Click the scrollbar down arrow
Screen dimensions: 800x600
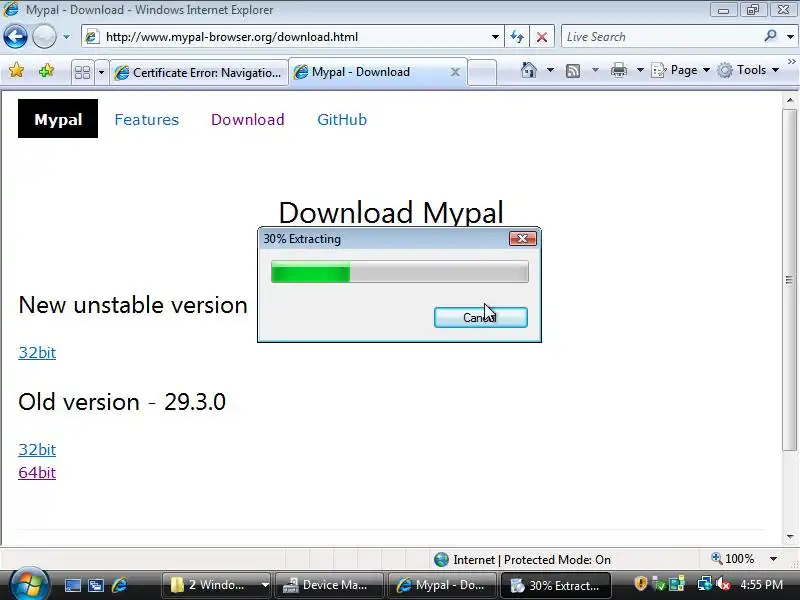click(x=790, y=536)
